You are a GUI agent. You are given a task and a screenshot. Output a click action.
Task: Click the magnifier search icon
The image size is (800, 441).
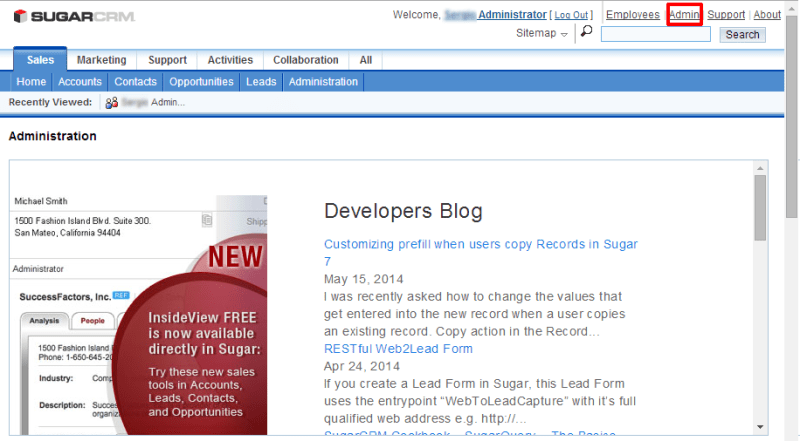[x=586, y=32]
